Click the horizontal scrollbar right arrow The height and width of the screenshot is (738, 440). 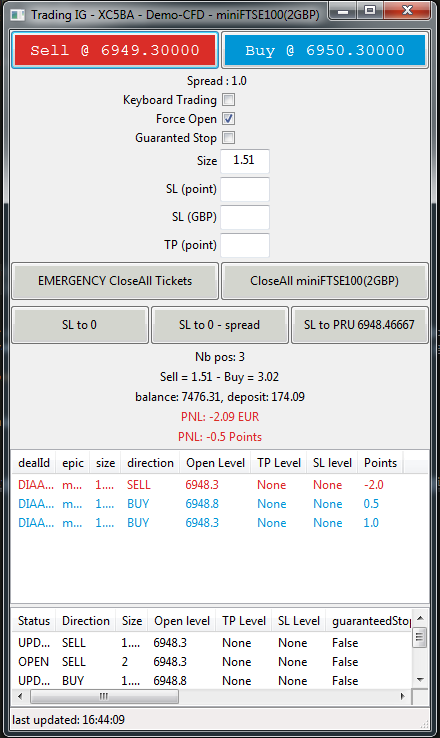point(403,696)
